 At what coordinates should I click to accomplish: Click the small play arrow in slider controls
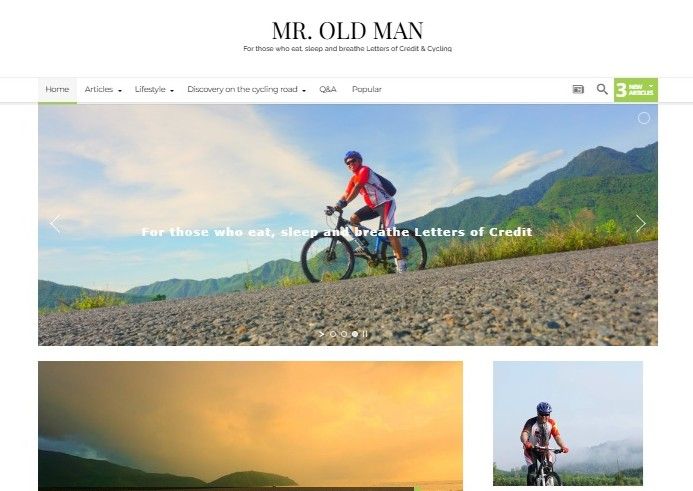[x=322, y=334]
